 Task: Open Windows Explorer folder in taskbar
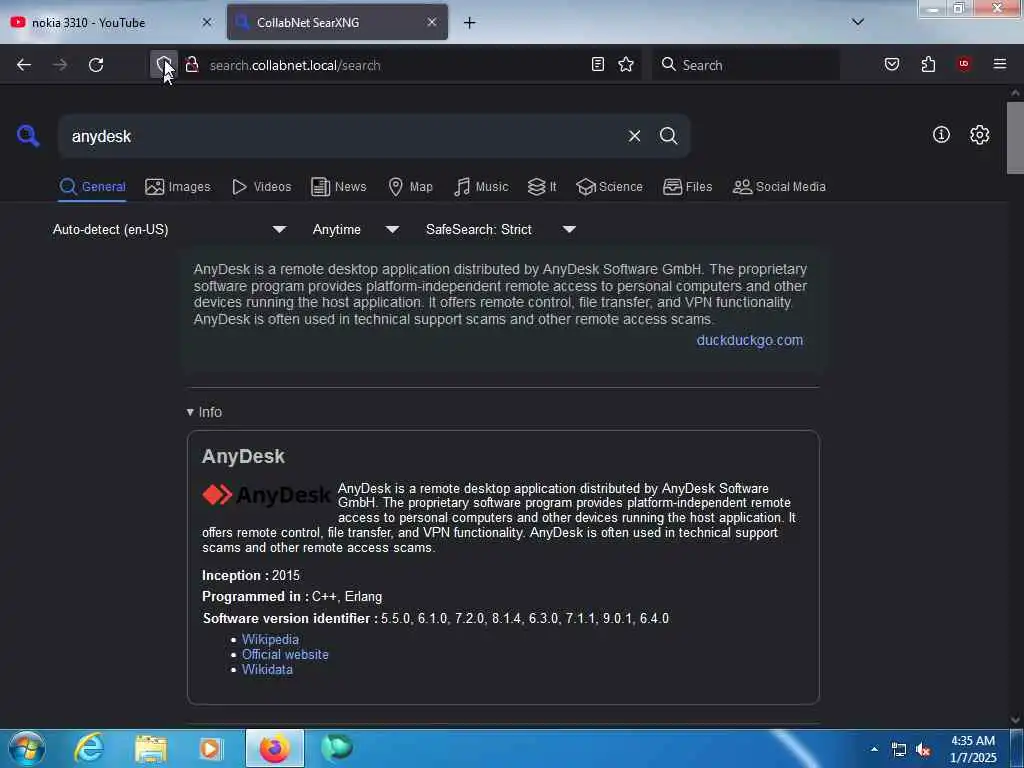[x=151, y=748]
